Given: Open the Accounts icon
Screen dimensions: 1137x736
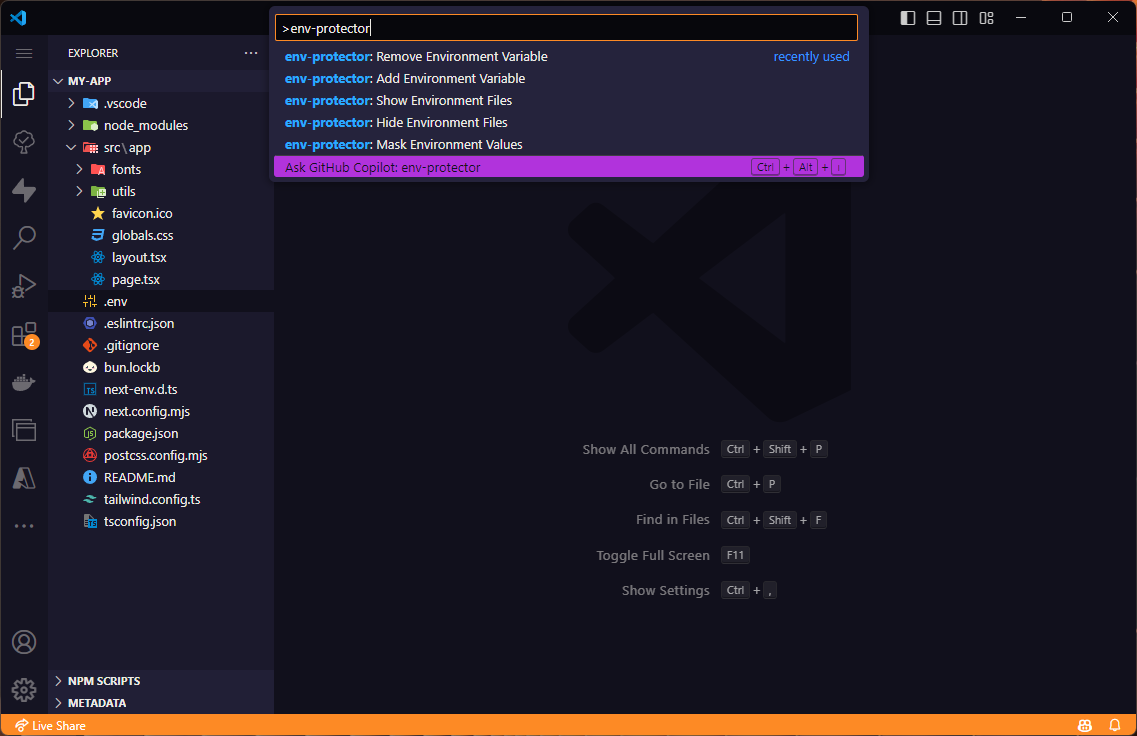Looking at the screenshot, I should (24, 642).
